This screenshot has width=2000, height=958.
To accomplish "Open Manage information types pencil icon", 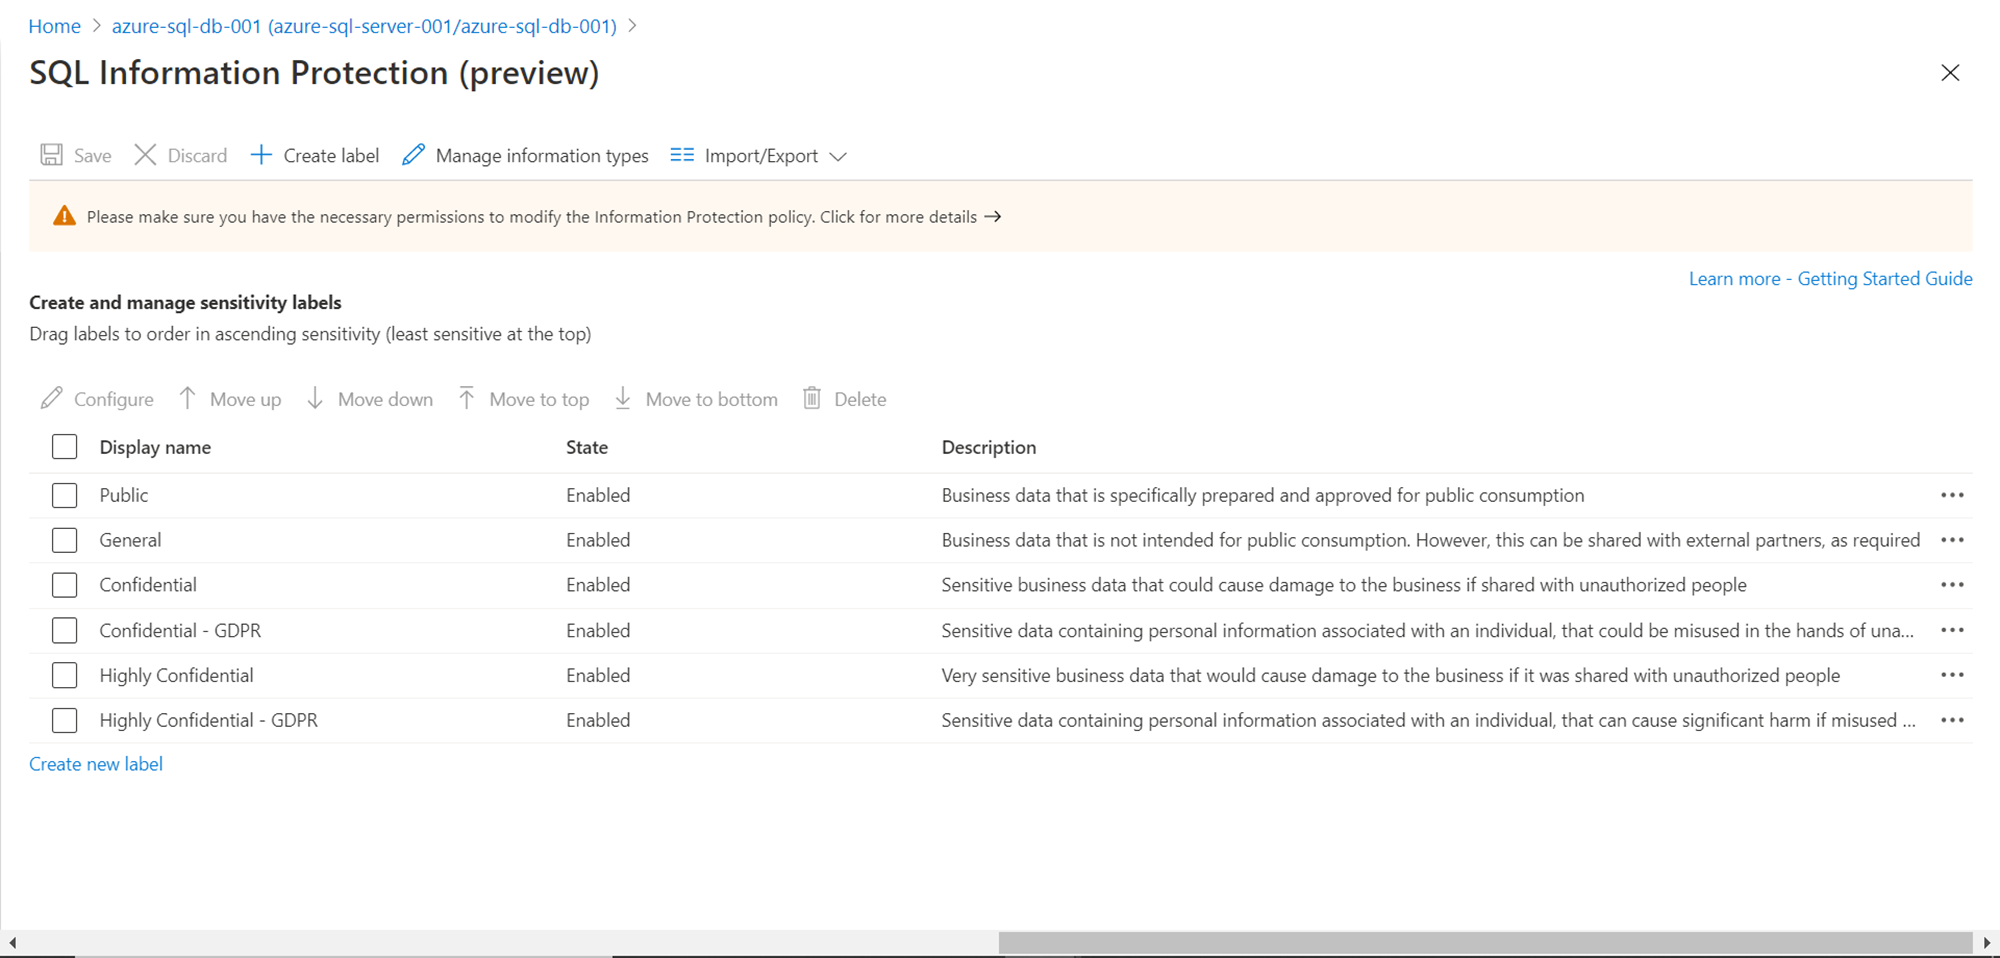I will click(413, 155).
